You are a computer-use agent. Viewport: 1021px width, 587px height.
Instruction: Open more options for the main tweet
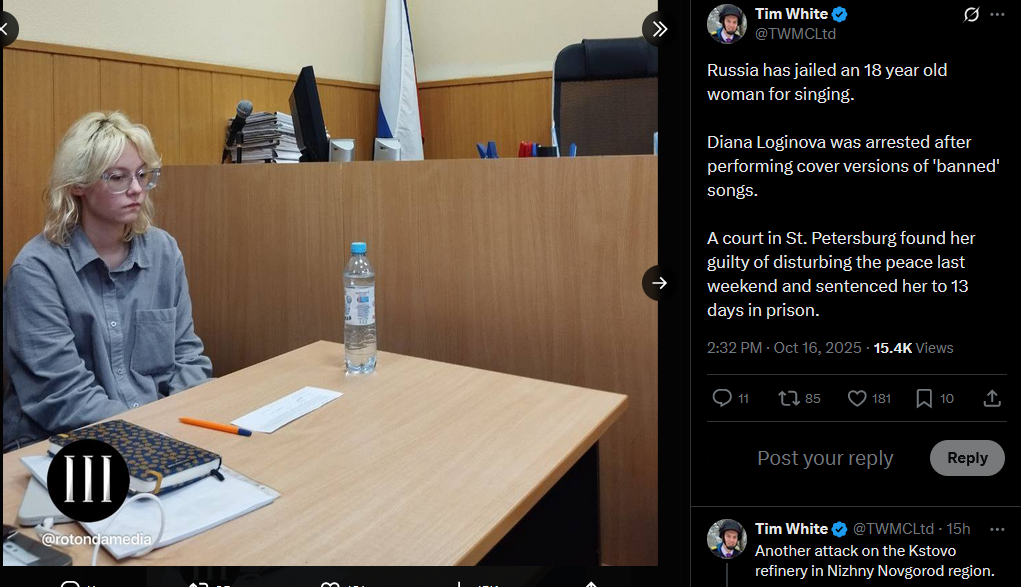pos(997,14)
